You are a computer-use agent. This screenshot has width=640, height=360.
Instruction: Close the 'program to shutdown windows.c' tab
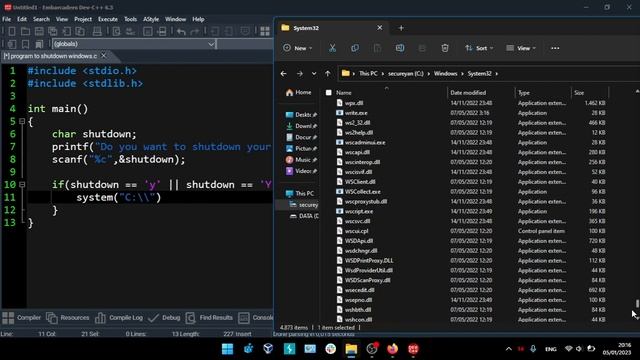[104, 56]
